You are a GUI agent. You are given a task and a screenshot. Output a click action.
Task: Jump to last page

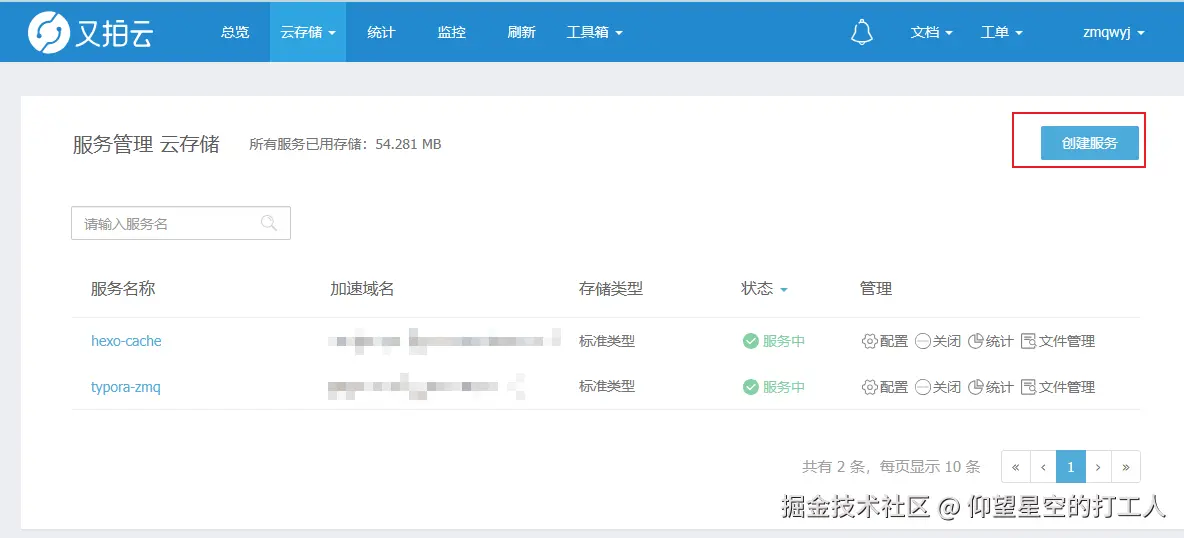tap(1126, 467)
